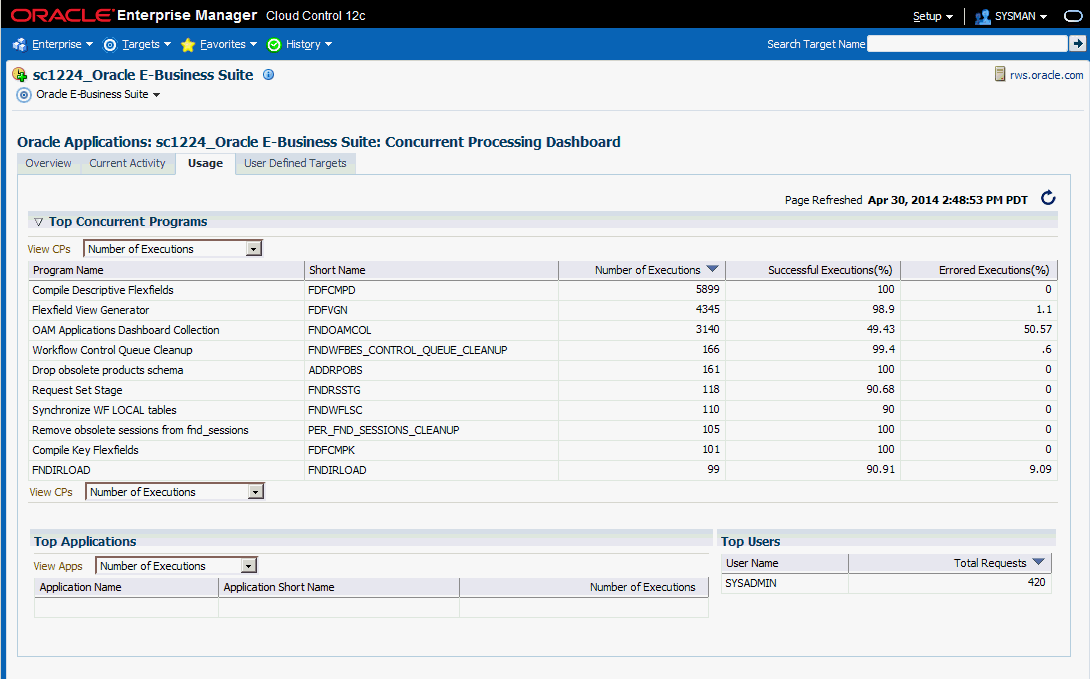Select the Usage tab
The width and height of the screenshot is (1090, 679).
(205, 163)
